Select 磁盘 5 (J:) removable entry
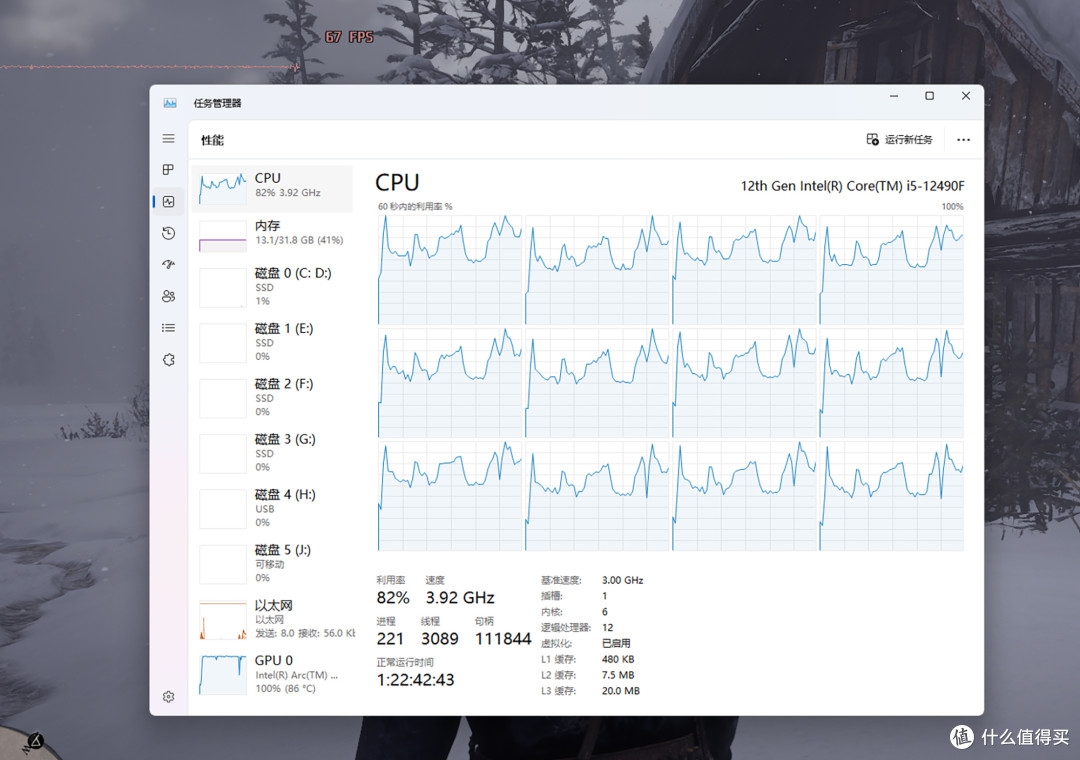The width and height of the screenshot is (1080, 760). click(272, 563)
